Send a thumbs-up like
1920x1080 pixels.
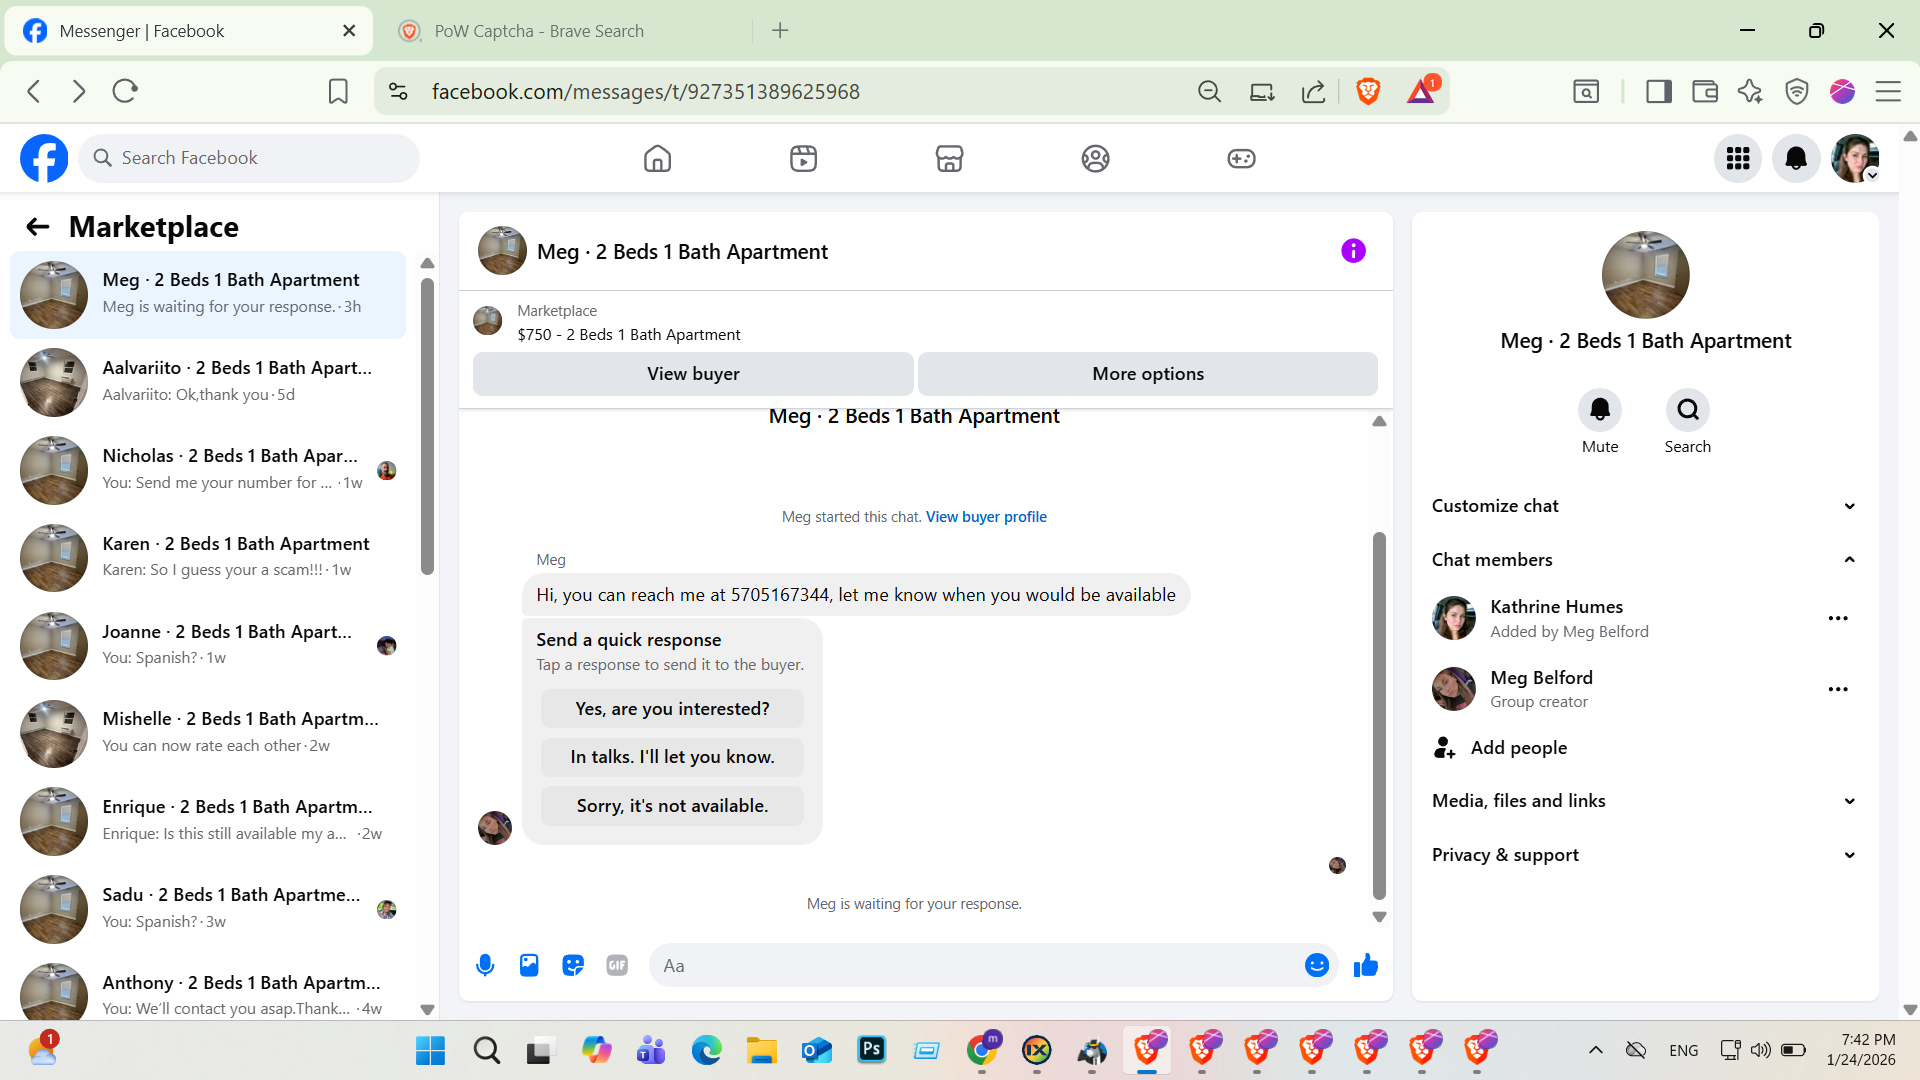(1366, 965)
